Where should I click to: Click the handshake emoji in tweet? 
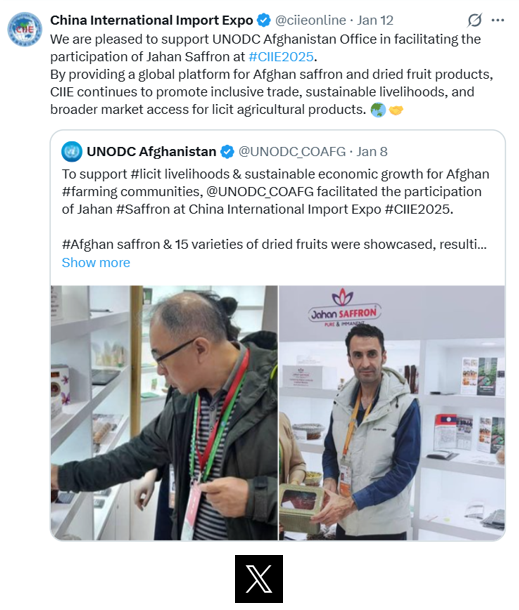pyautogui.click(x=396, y=110)
